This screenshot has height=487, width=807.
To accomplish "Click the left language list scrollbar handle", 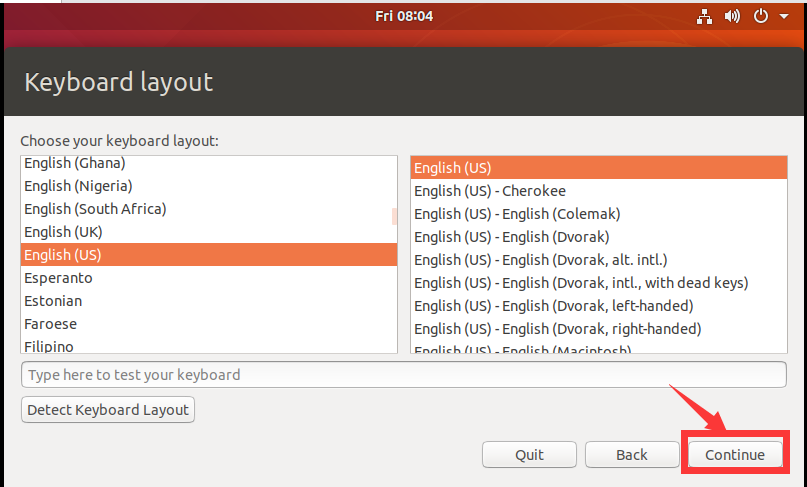I will click(395, 216).
